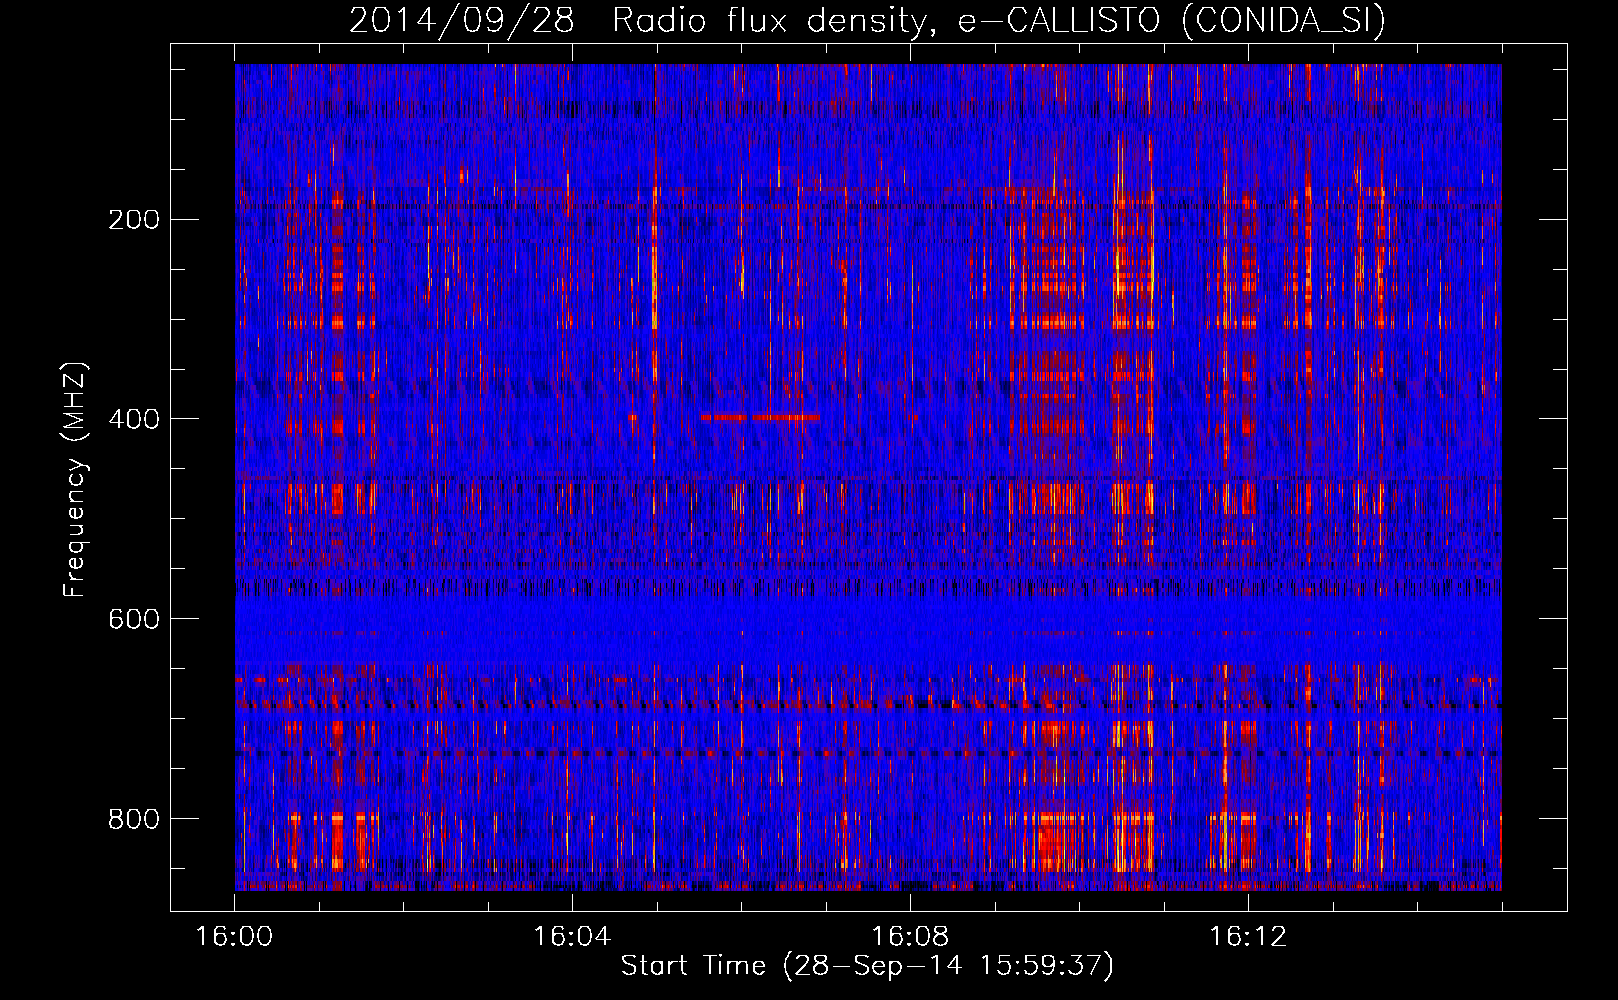This screenshot has height=1000, width=1618.
Task: Click the 16:04 time axis label
Action: (x=572, y=937)
